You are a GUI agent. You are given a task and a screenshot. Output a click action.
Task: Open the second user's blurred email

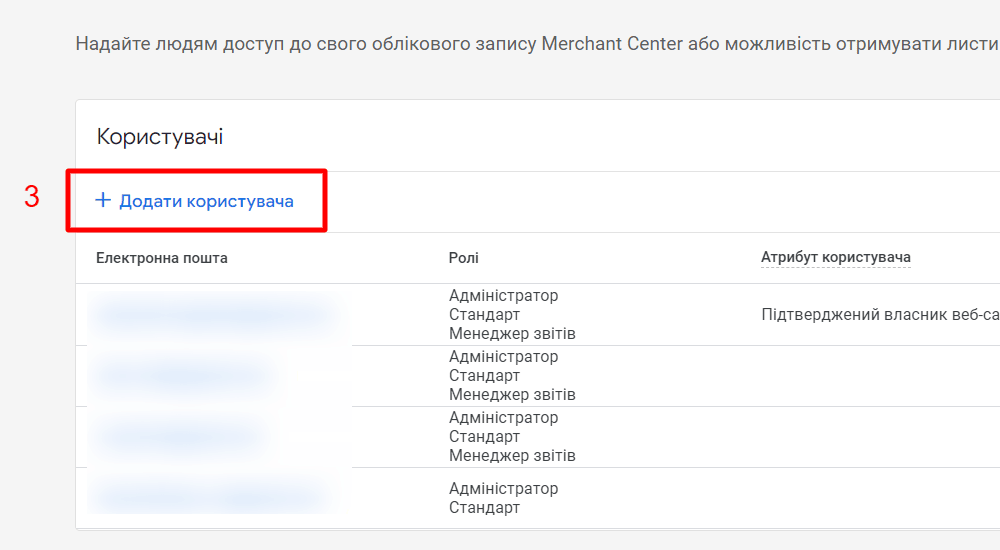pos(180,376)
